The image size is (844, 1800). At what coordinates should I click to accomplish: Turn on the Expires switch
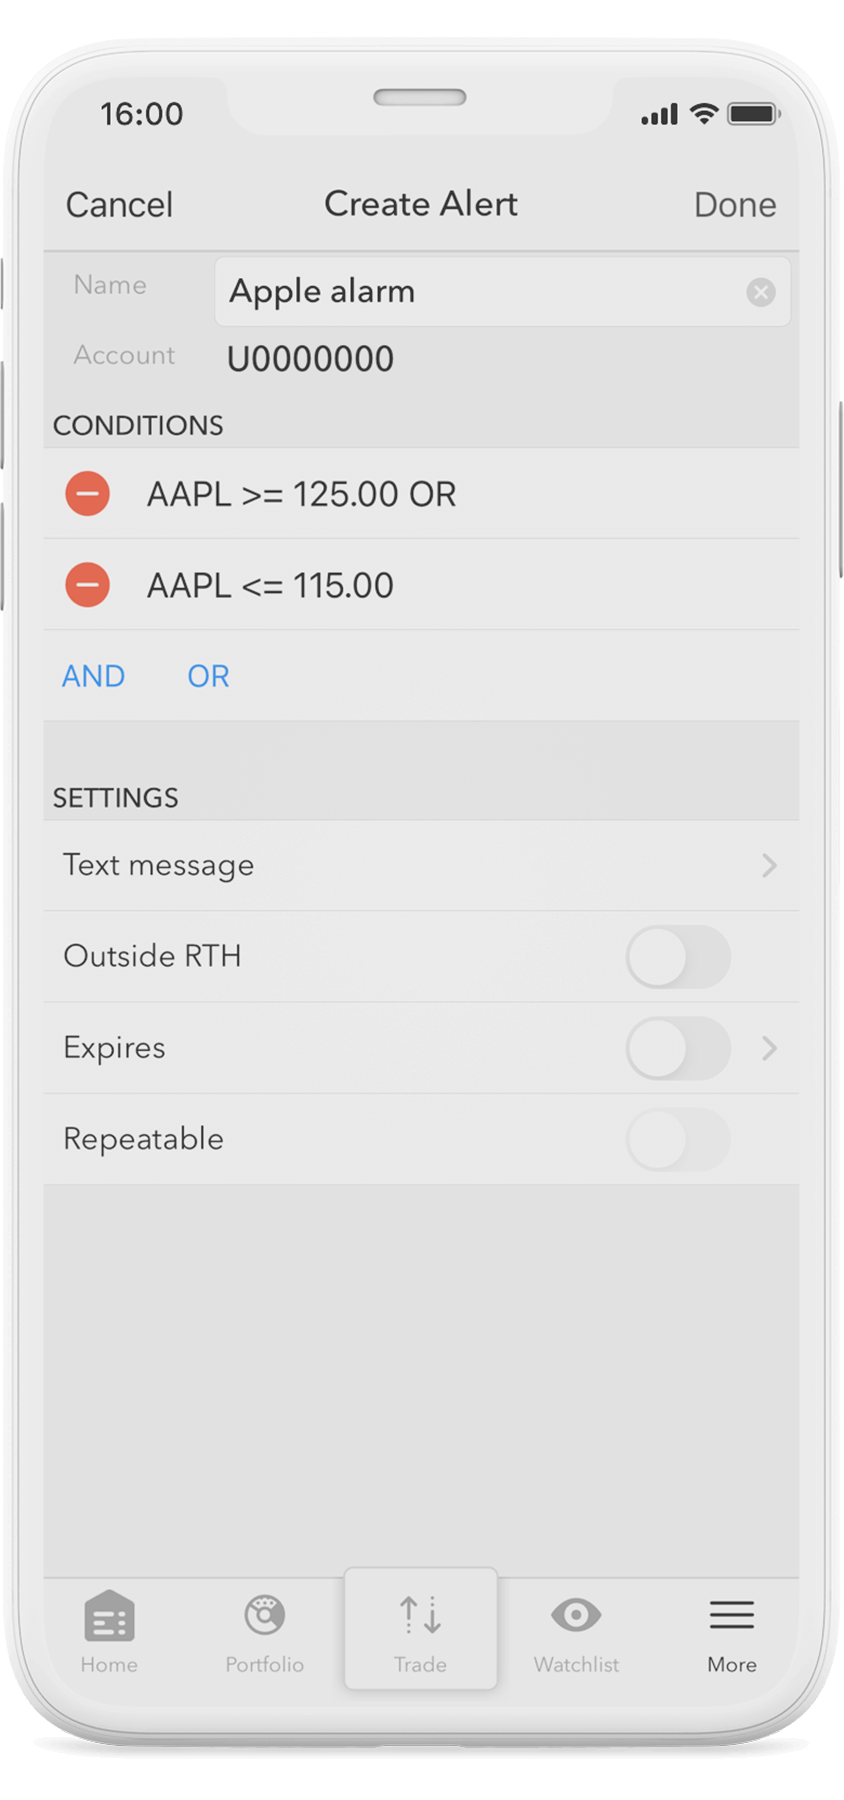(679, 1048)
